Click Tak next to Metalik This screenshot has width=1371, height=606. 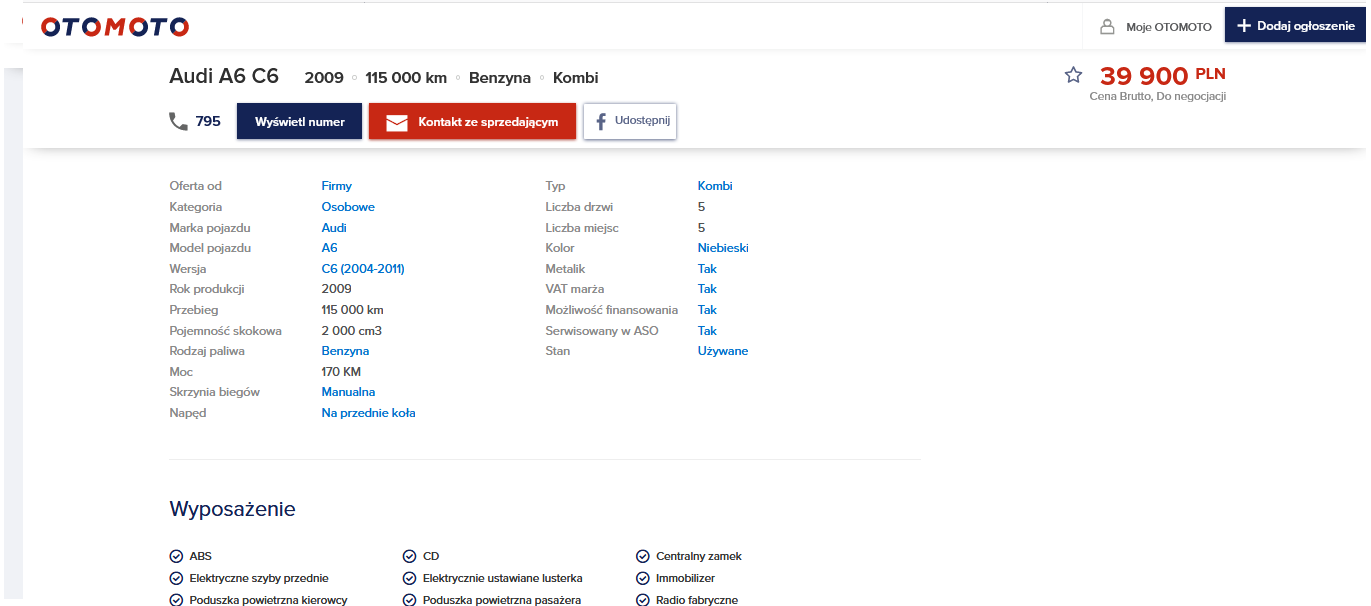point(707,269)
